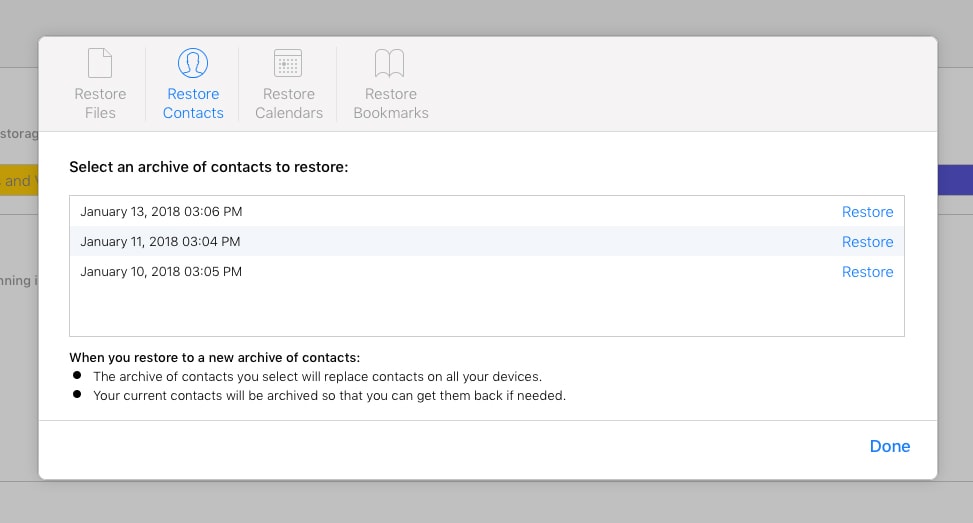Select row January 10, 2018 03:05 PM
This screenshot has width=973, height=523.
pos(486,271)
